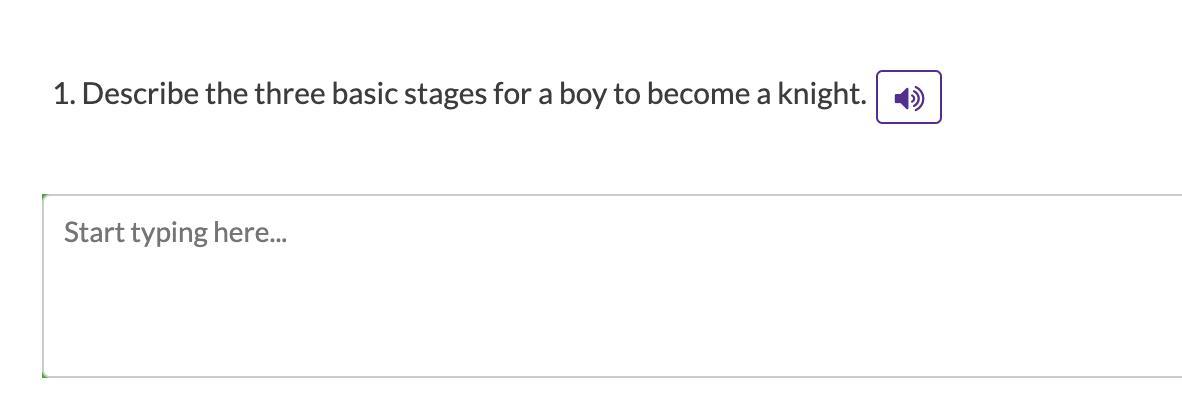The image size is (1182, 406).
Task: Click the purple speaker icon
Action: coord(908,98)
